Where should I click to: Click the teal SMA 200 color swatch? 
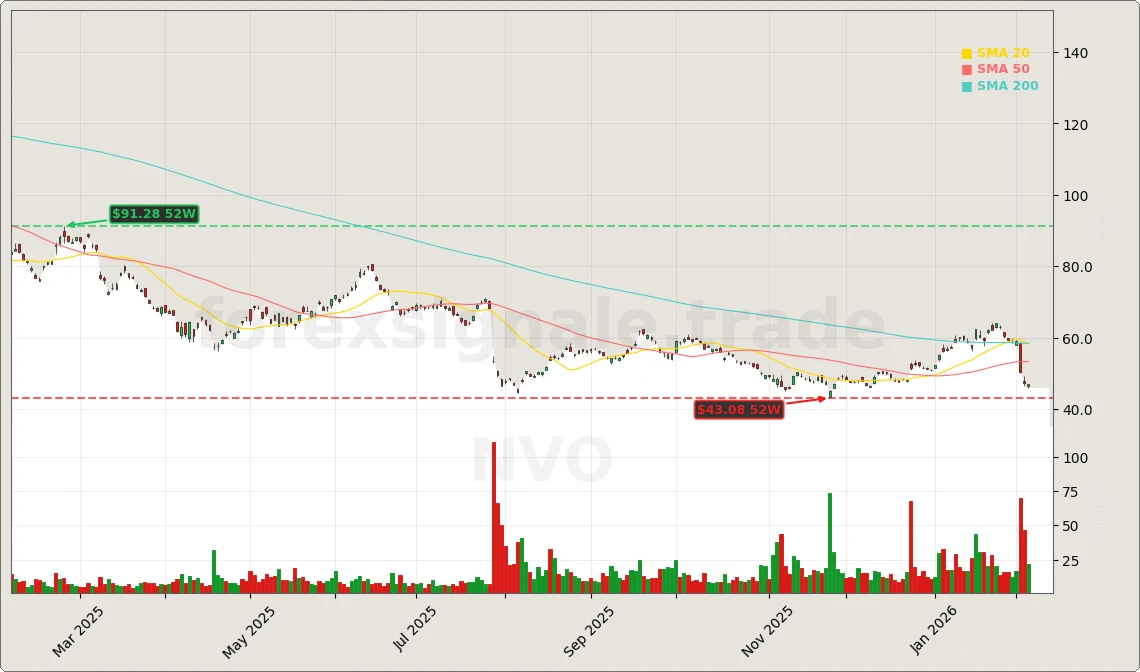coord(968,86)
